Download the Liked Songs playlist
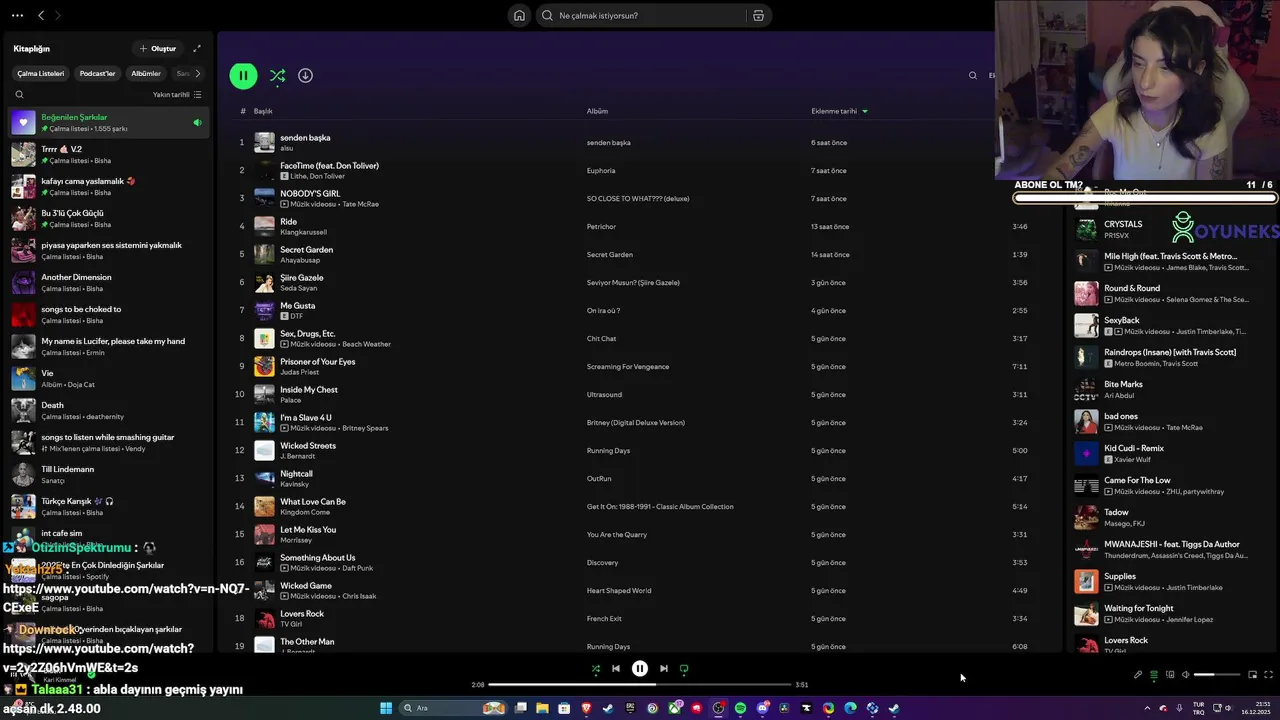The height and width of the screenshot is (720, 1280). (x=305, y=75)
